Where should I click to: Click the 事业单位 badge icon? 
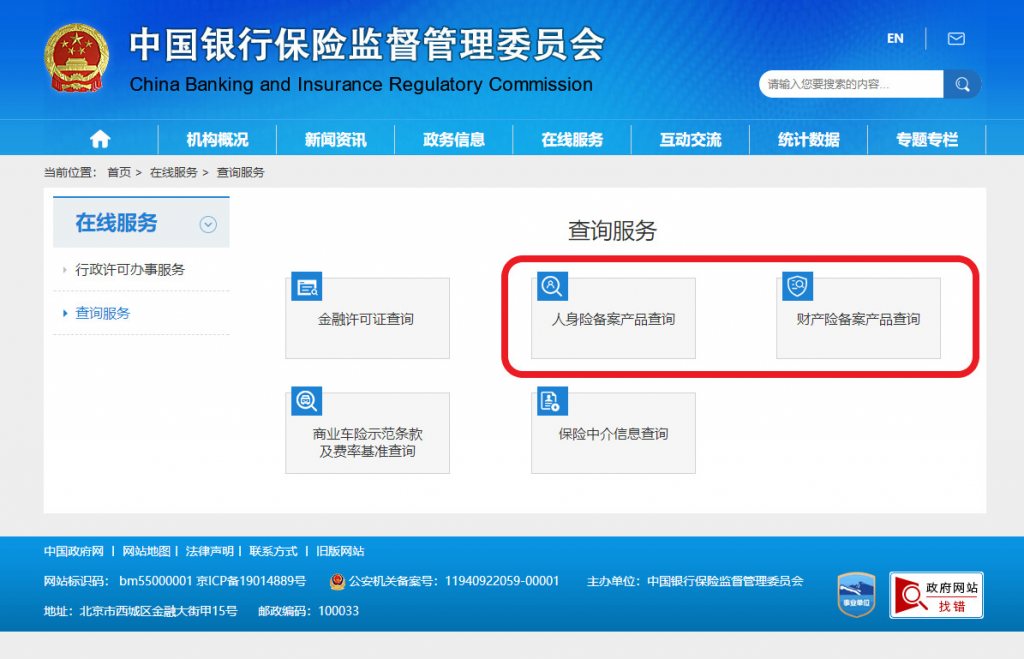856,594
